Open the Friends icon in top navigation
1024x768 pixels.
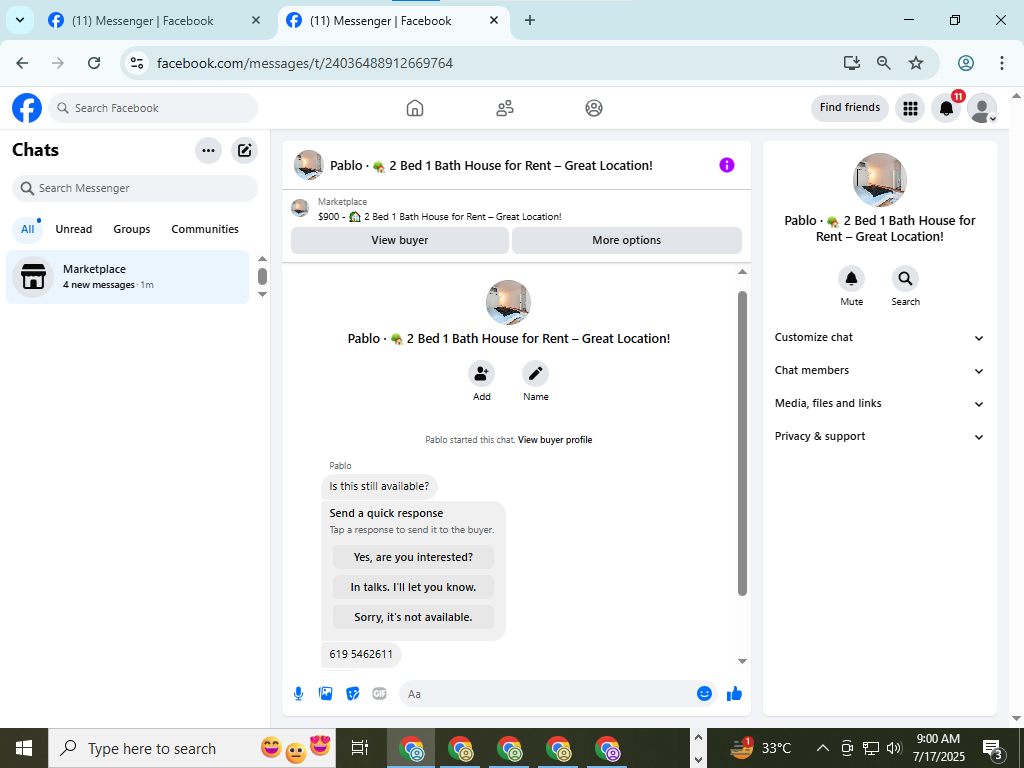(505, 108)
